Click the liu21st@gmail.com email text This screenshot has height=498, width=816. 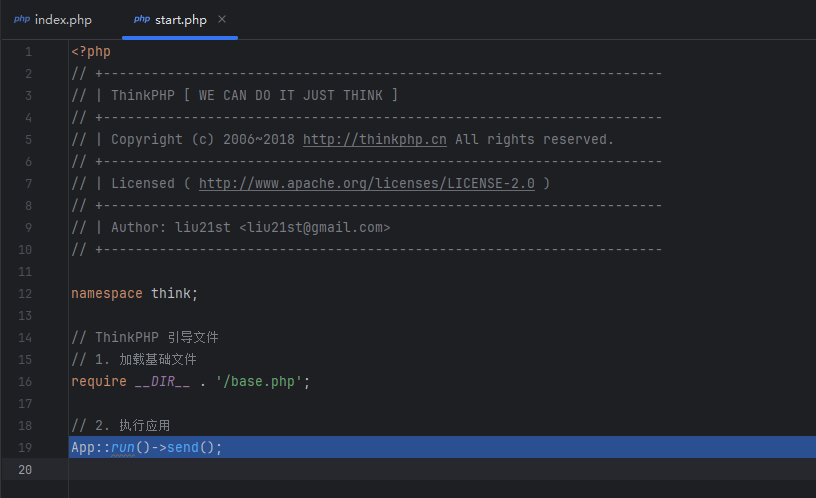[314, 227]
